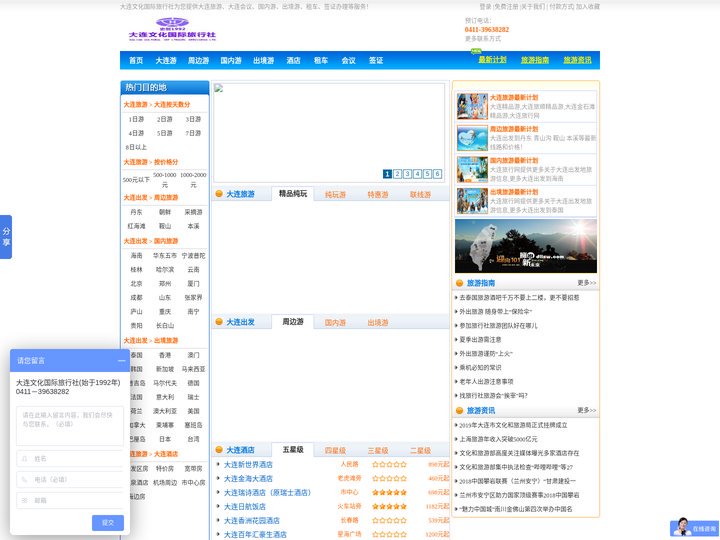Expand 更多>> next to 旅游指南
The height and width of the screenshot is (540, 720).
pyautogui.click(x=586, y=283)
